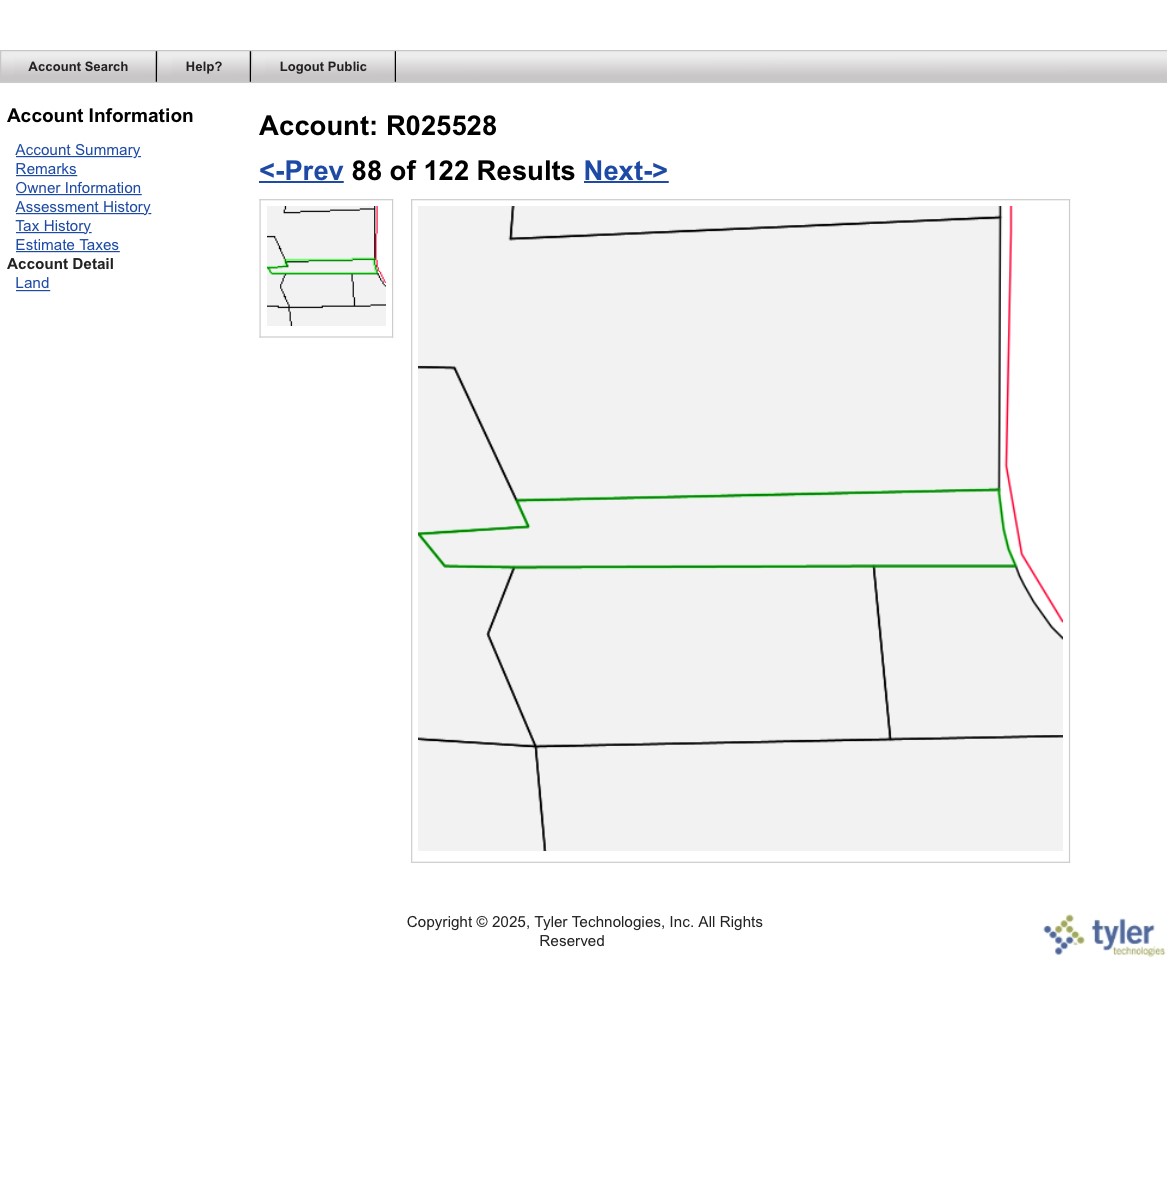Click the Tyler Technologies logo
Viewport: 1170px width, 1179px height.
[1104, 935]
